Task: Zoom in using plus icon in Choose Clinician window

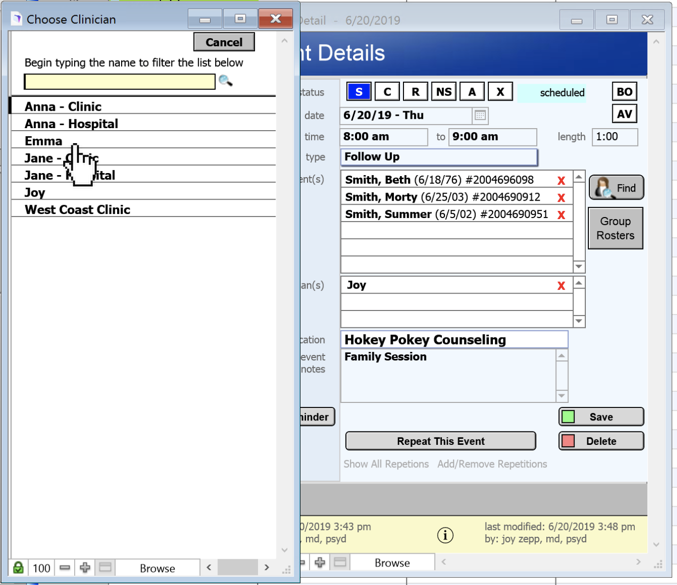Action: point(85,568)
